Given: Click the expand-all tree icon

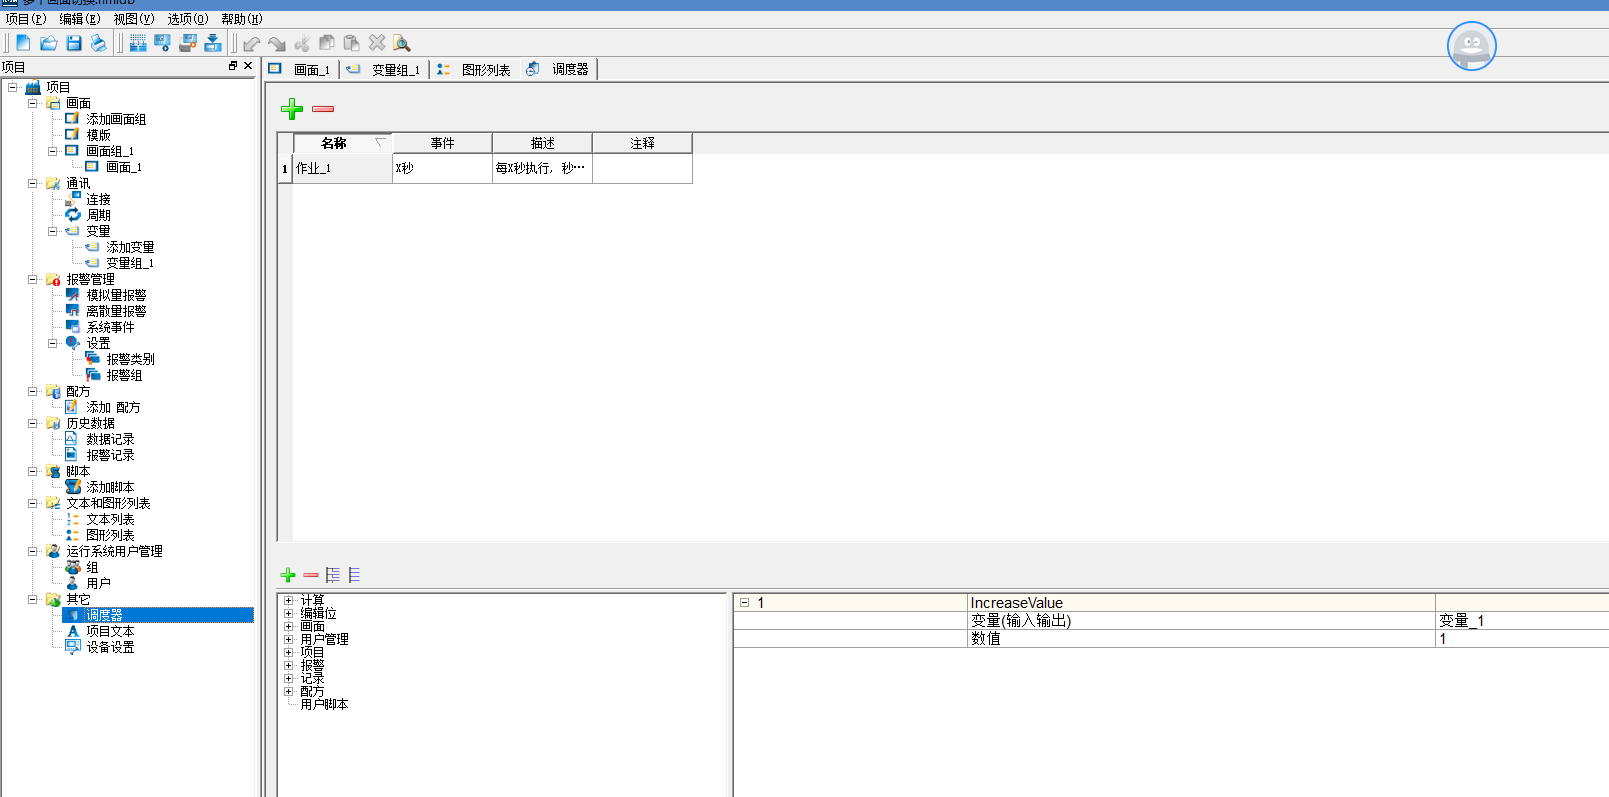Looking at the screenshot, I should pyautogui.click(x=333, y=575).
